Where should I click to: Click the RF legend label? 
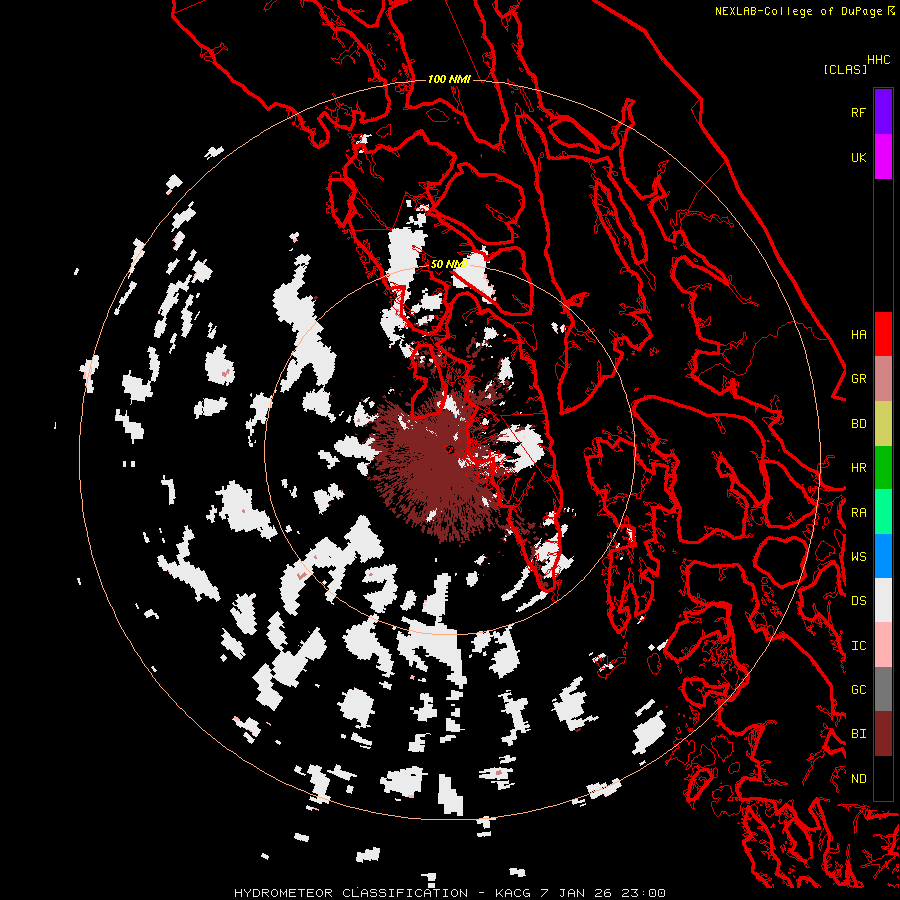[x=858, y=112]
